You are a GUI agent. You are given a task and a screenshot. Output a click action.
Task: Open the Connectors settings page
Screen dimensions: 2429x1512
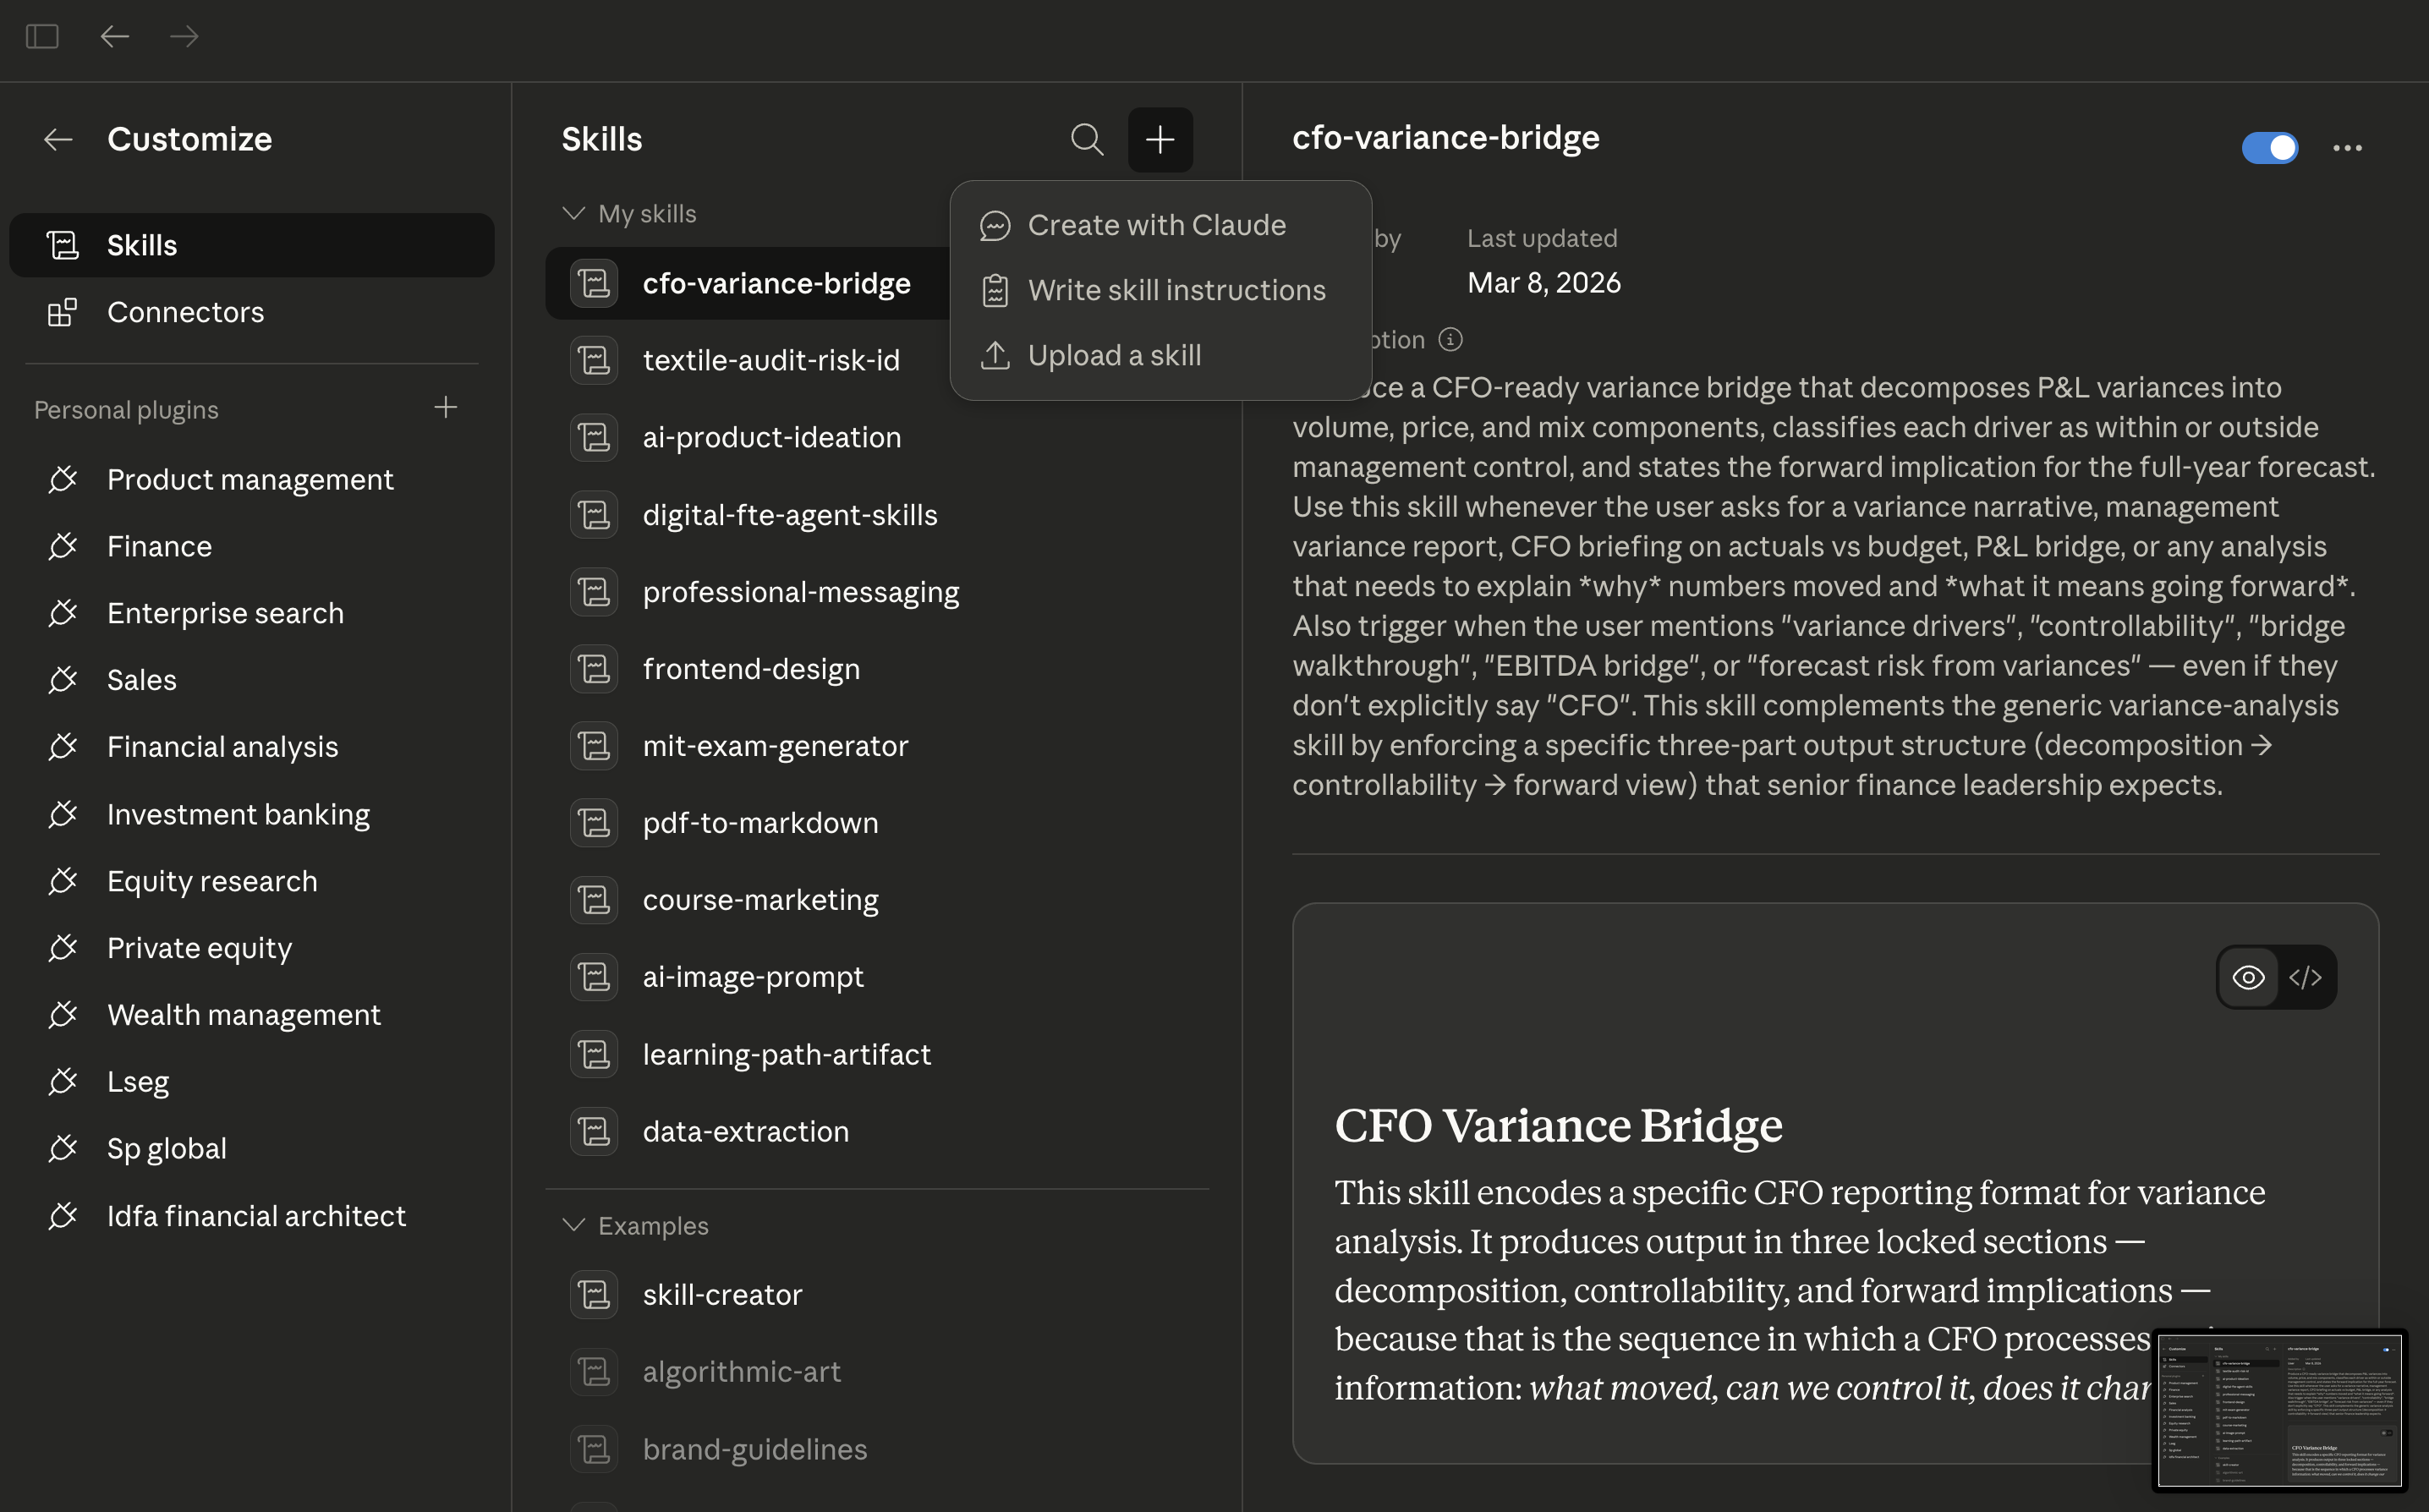tap(186, 312)
